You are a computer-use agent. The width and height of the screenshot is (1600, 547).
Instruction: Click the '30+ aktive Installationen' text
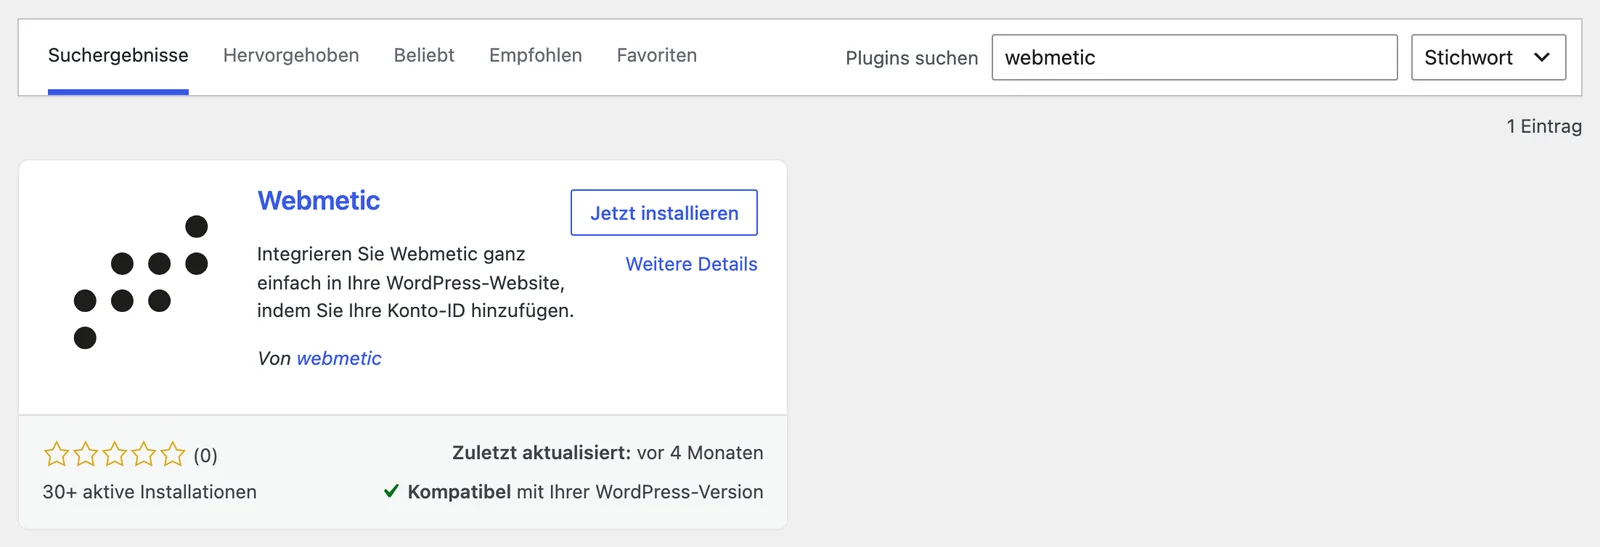(x=150, y=492)
